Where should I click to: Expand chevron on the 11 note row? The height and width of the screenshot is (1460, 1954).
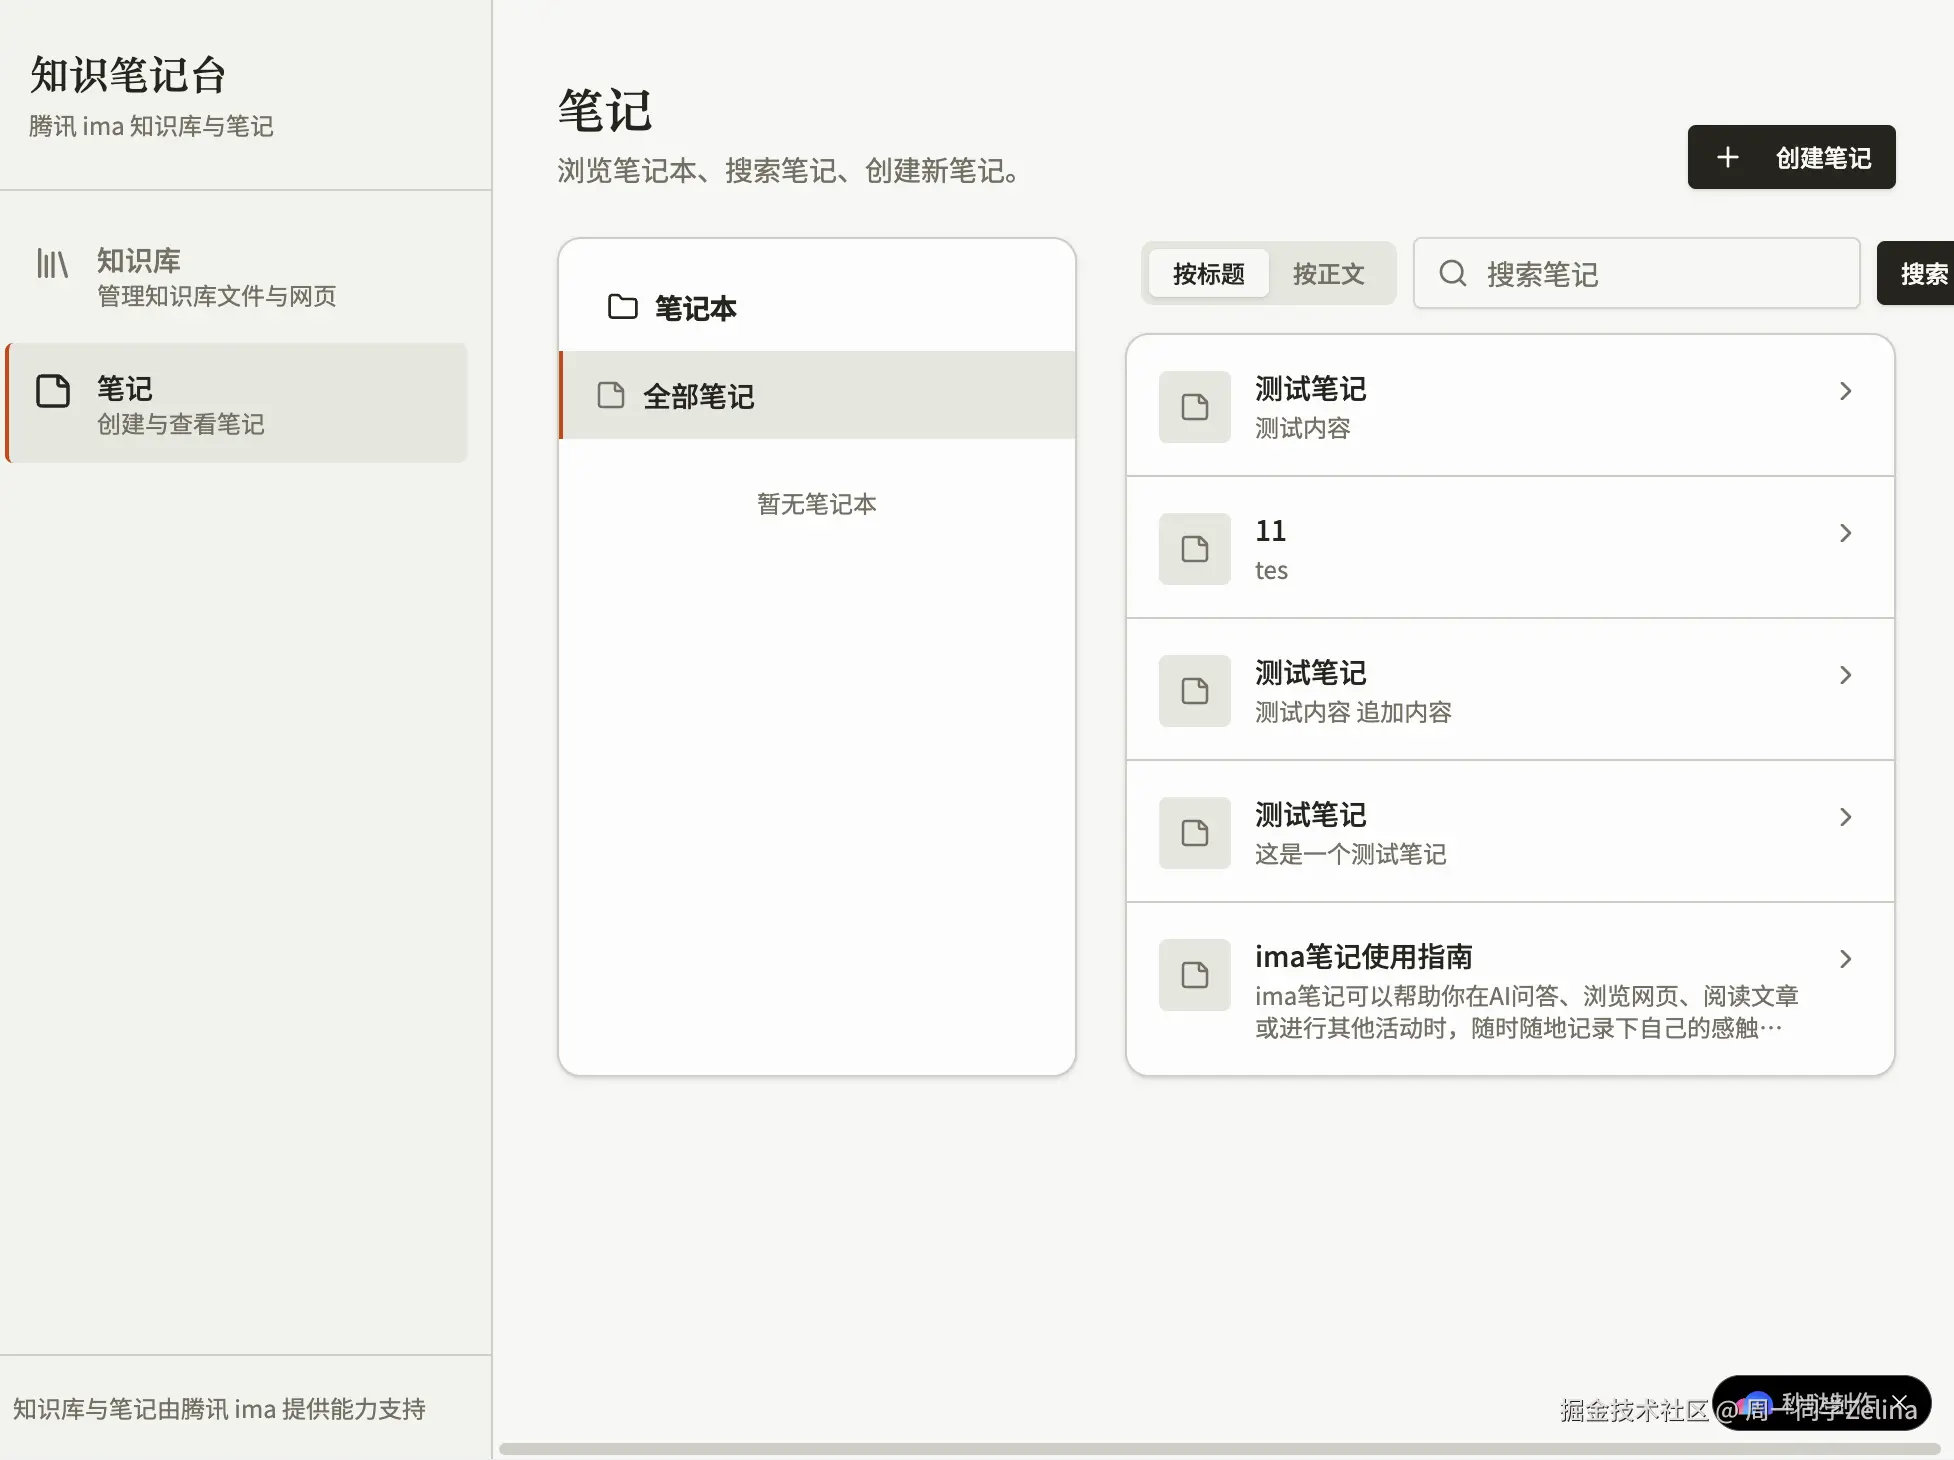(1846, 533)
